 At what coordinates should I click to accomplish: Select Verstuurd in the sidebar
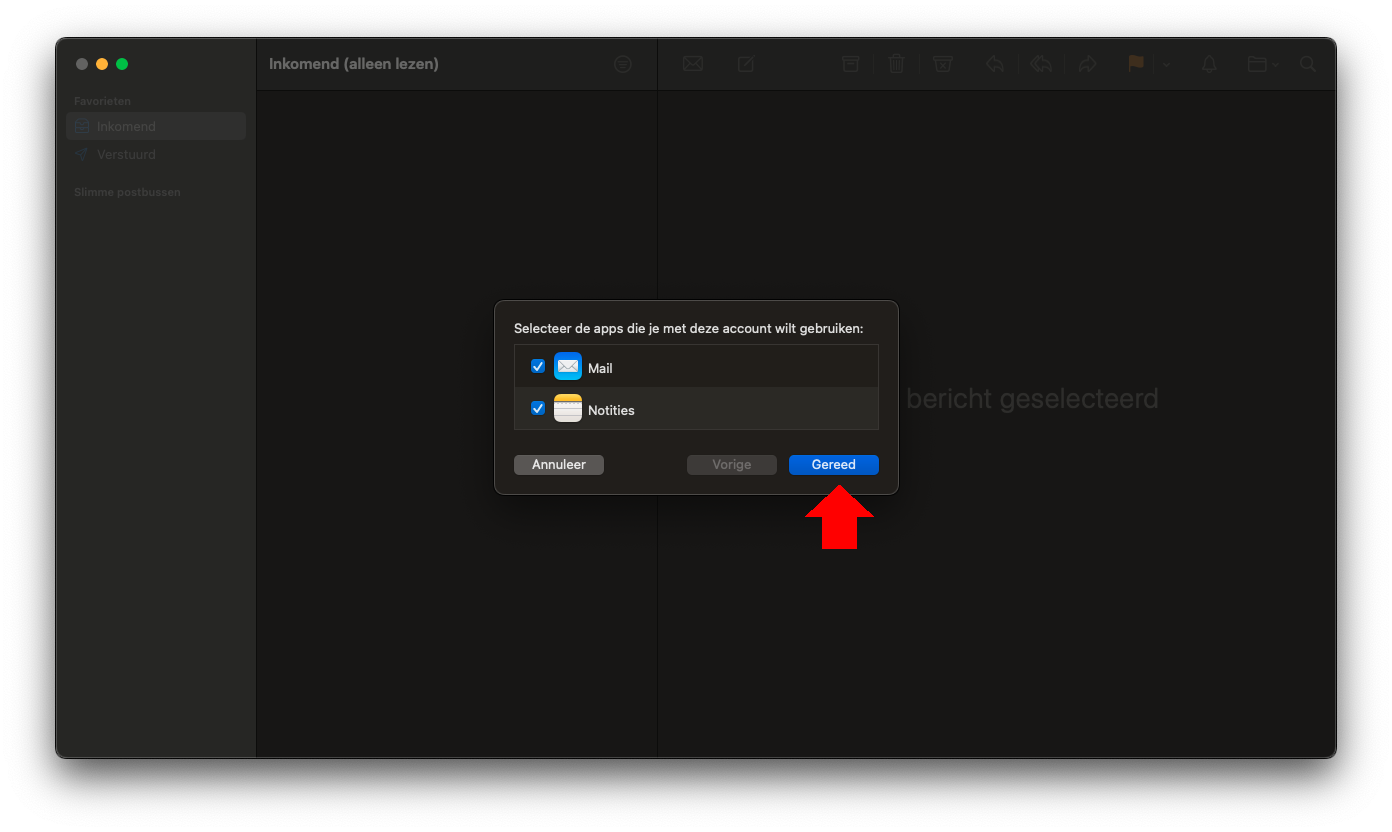(x=124, y=154)
